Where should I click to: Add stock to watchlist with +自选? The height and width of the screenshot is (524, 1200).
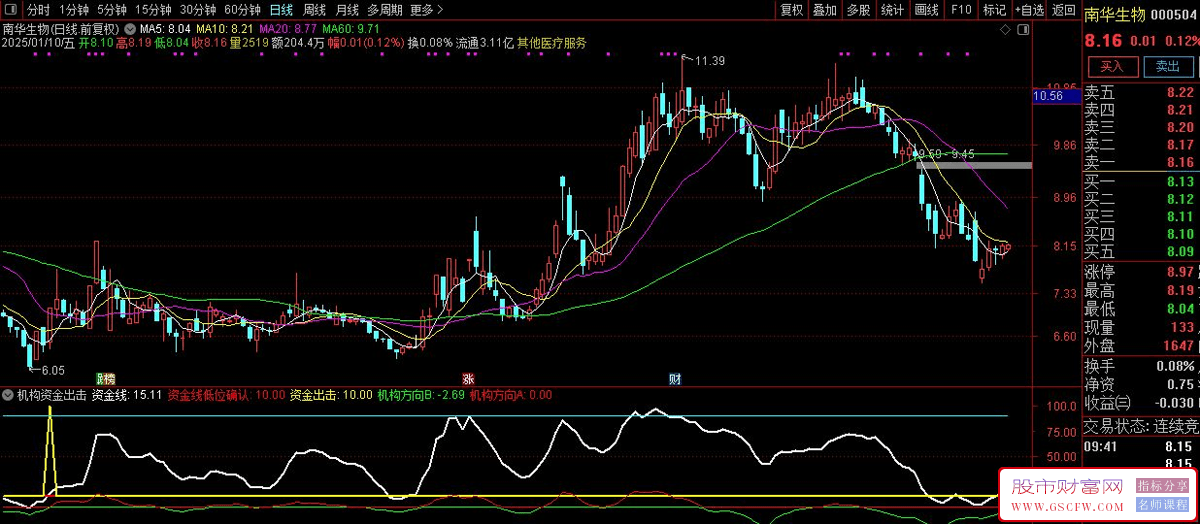(1027, 10)
